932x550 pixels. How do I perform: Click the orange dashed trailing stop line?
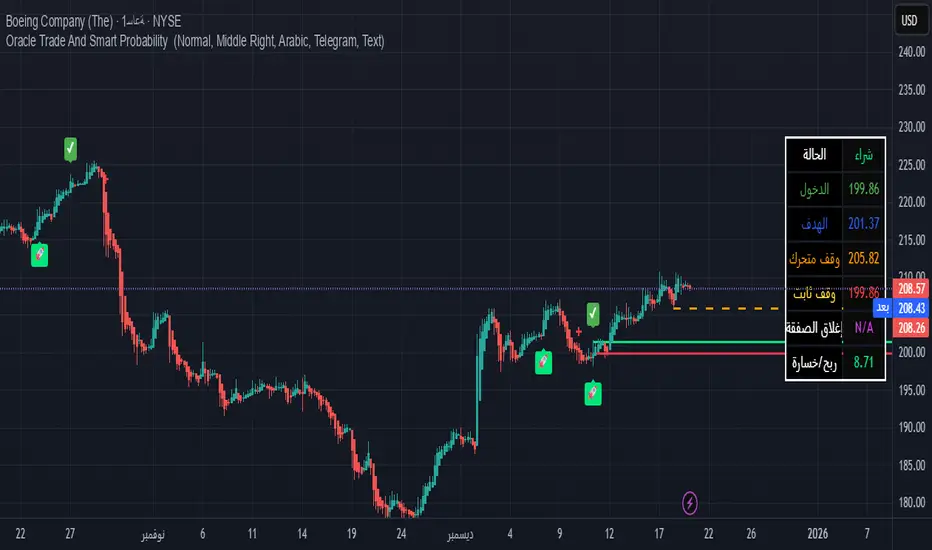point(726,309)
